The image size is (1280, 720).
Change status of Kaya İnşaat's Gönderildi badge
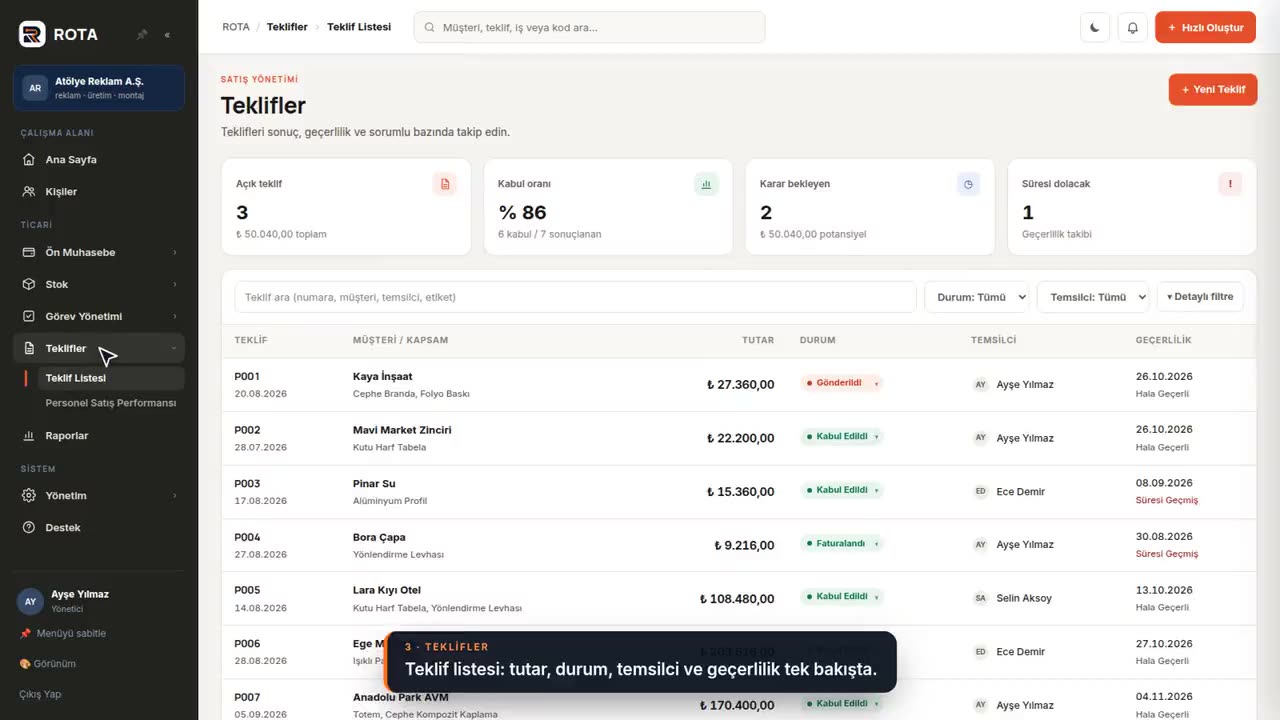(x=841, y=383)
